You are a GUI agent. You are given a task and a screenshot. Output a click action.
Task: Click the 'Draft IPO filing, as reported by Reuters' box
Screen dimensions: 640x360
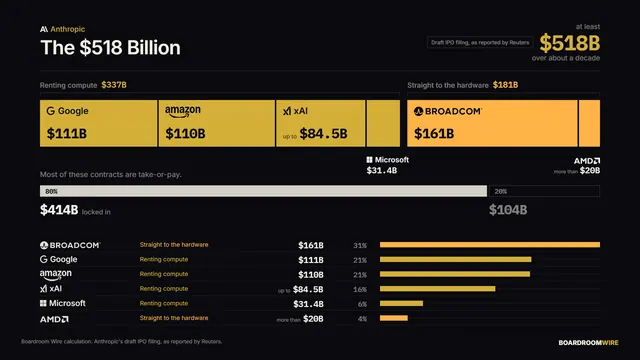coord(480,42)
